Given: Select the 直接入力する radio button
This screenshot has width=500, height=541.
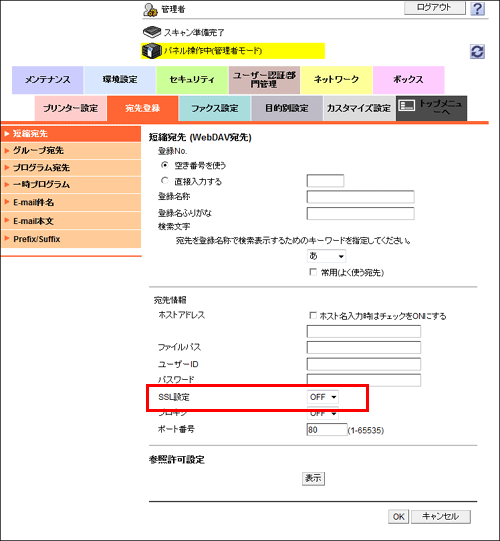Looking at the screenshot, I should pyautogui.click(x=165, y=181).
